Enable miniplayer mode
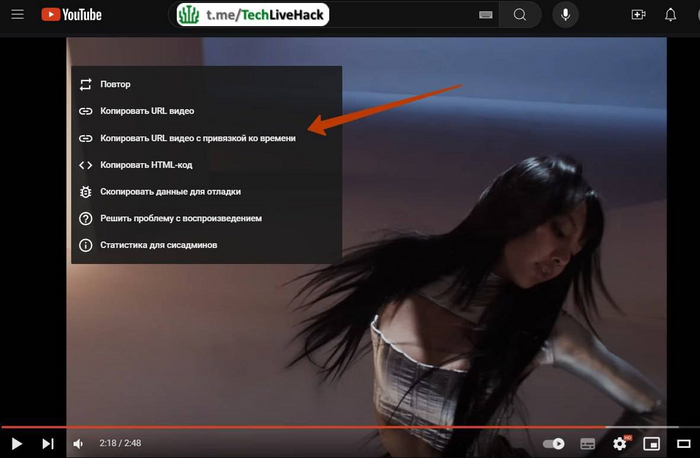 pos(651,444)
